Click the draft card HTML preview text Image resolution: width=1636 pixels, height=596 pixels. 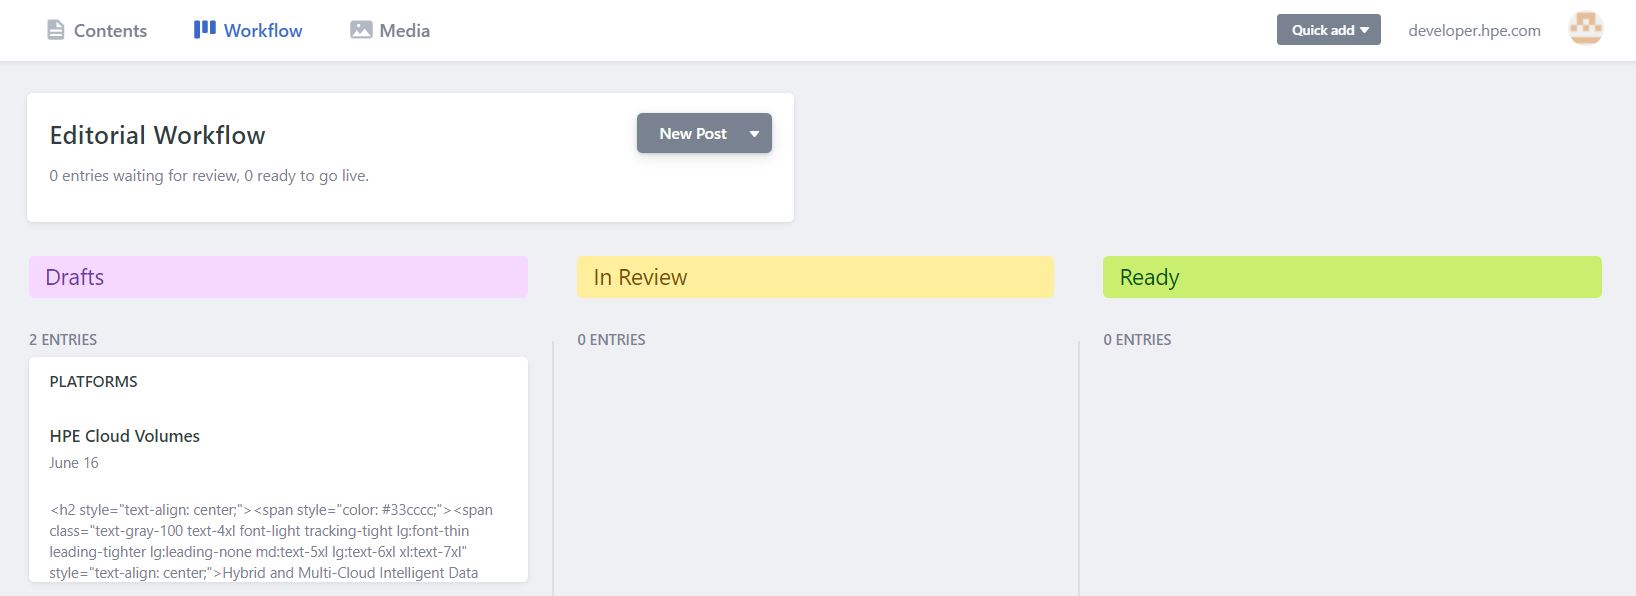pyautogui.click(x=271, y=541)
